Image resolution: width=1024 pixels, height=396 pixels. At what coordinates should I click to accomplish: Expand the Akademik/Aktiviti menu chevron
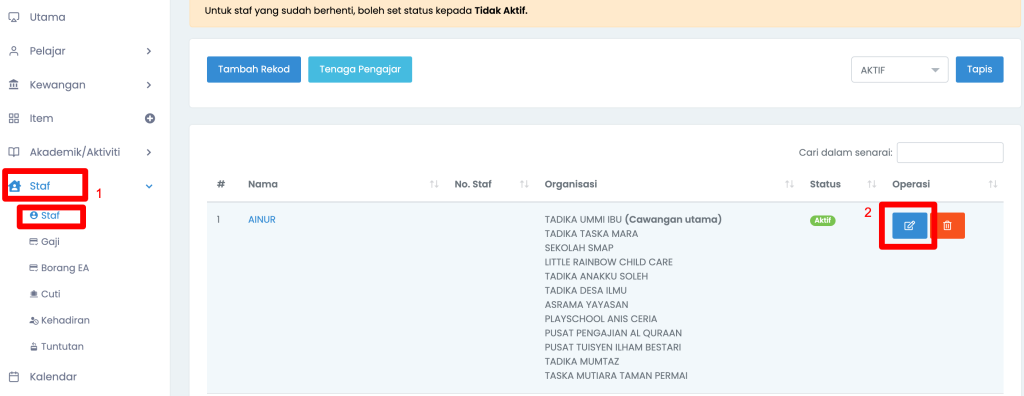click(x=149, y=152)
